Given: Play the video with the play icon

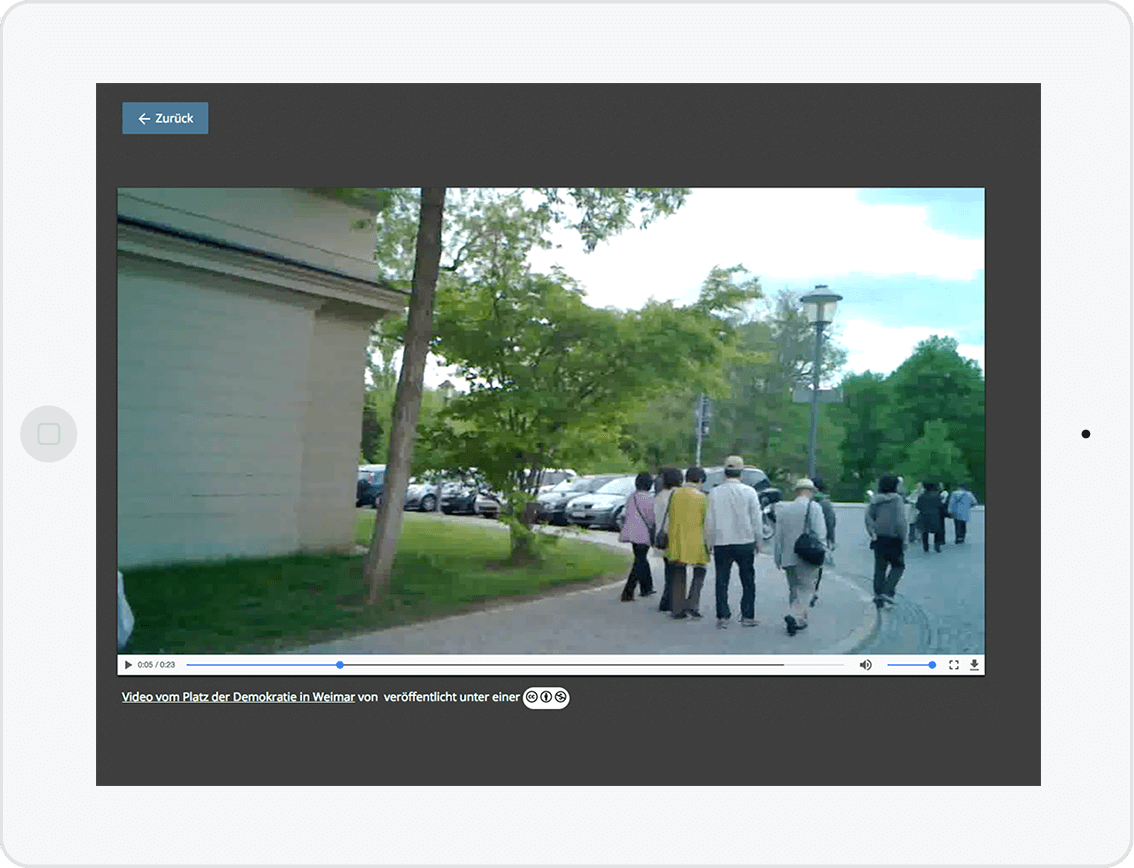Looking at the screenshot, I should pyautogui.click(x=128, y=665).
